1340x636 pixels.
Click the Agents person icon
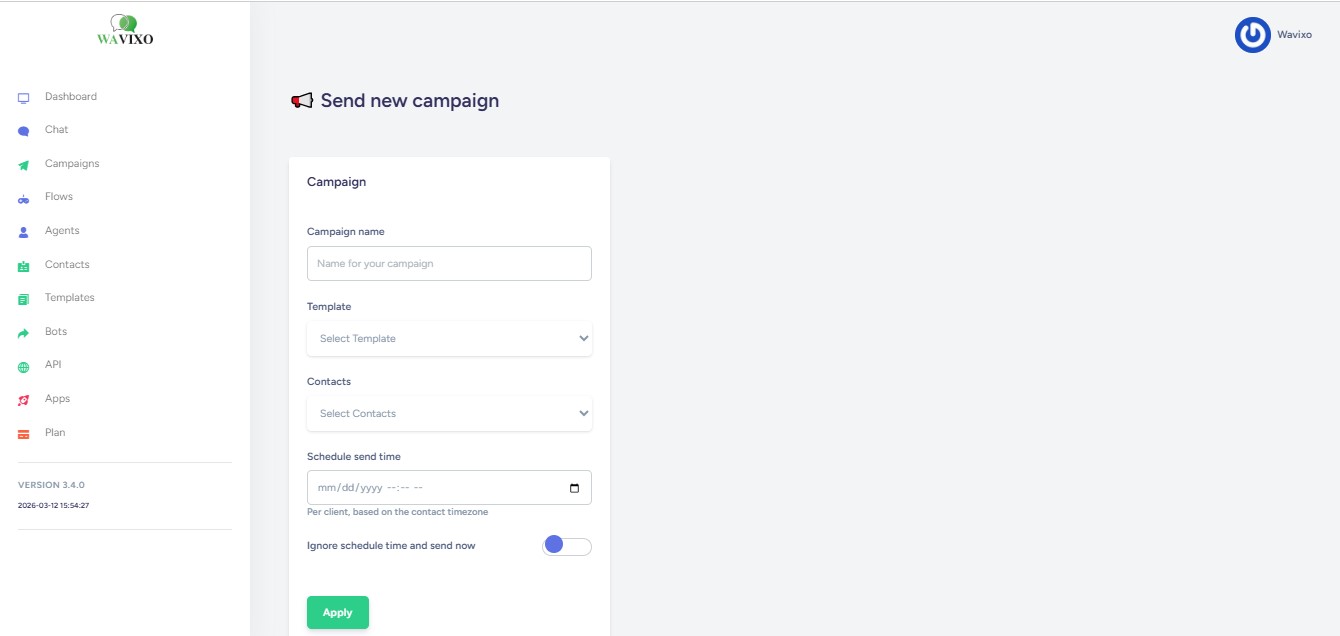(x=24, y=232)
